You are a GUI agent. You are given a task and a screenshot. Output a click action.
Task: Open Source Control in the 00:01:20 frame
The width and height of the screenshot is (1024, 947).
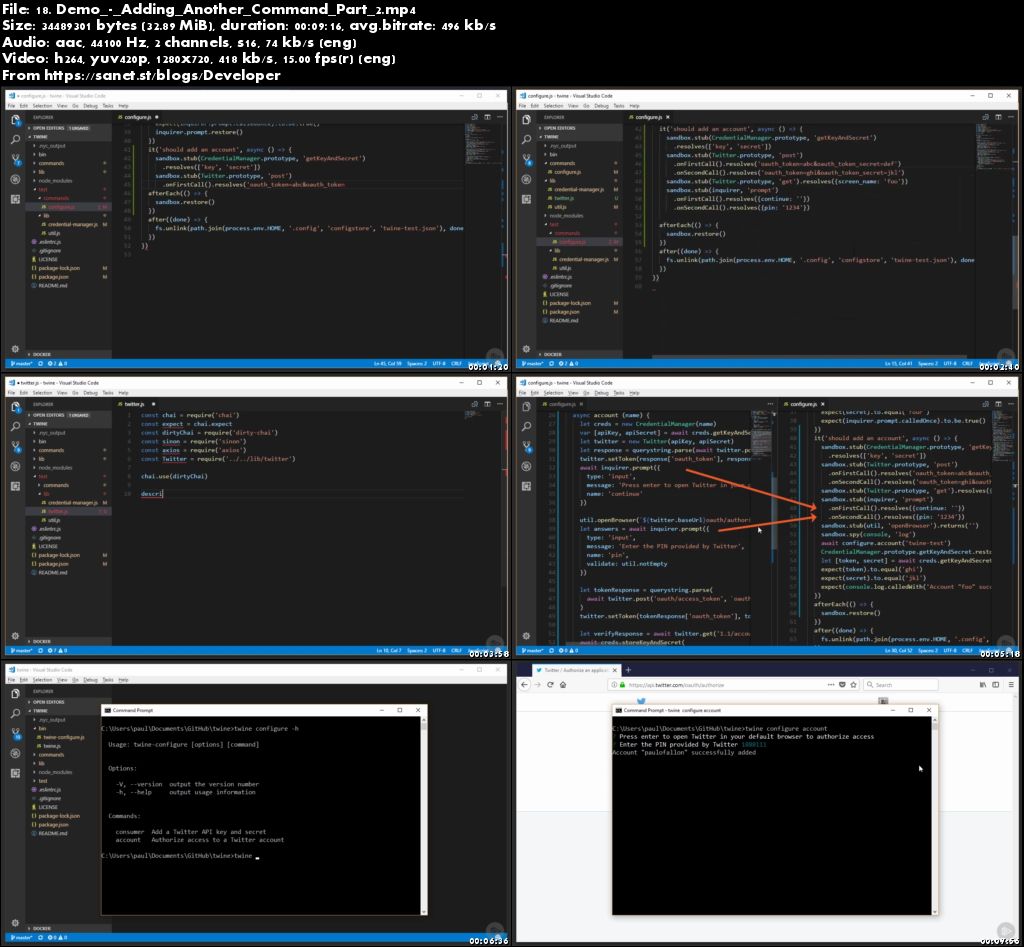point(16,159)
